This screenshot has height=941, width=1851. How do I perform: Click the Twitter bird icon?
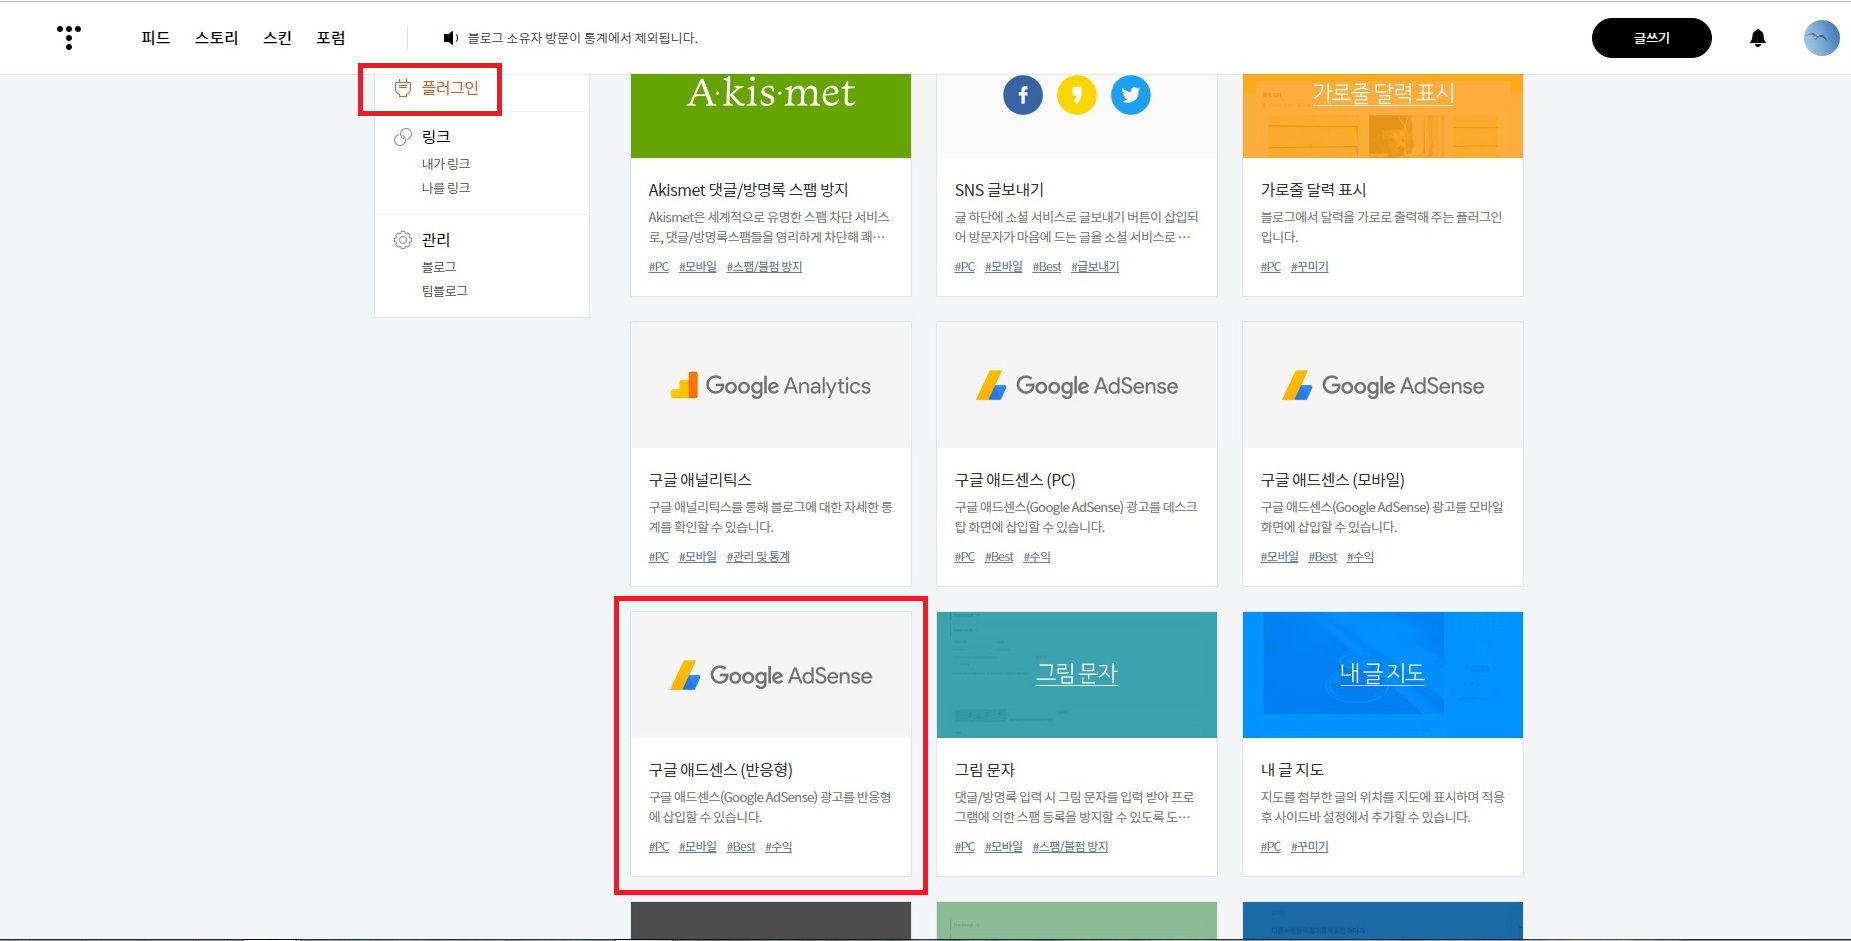pyautogui.click(x=1130, y=95)
